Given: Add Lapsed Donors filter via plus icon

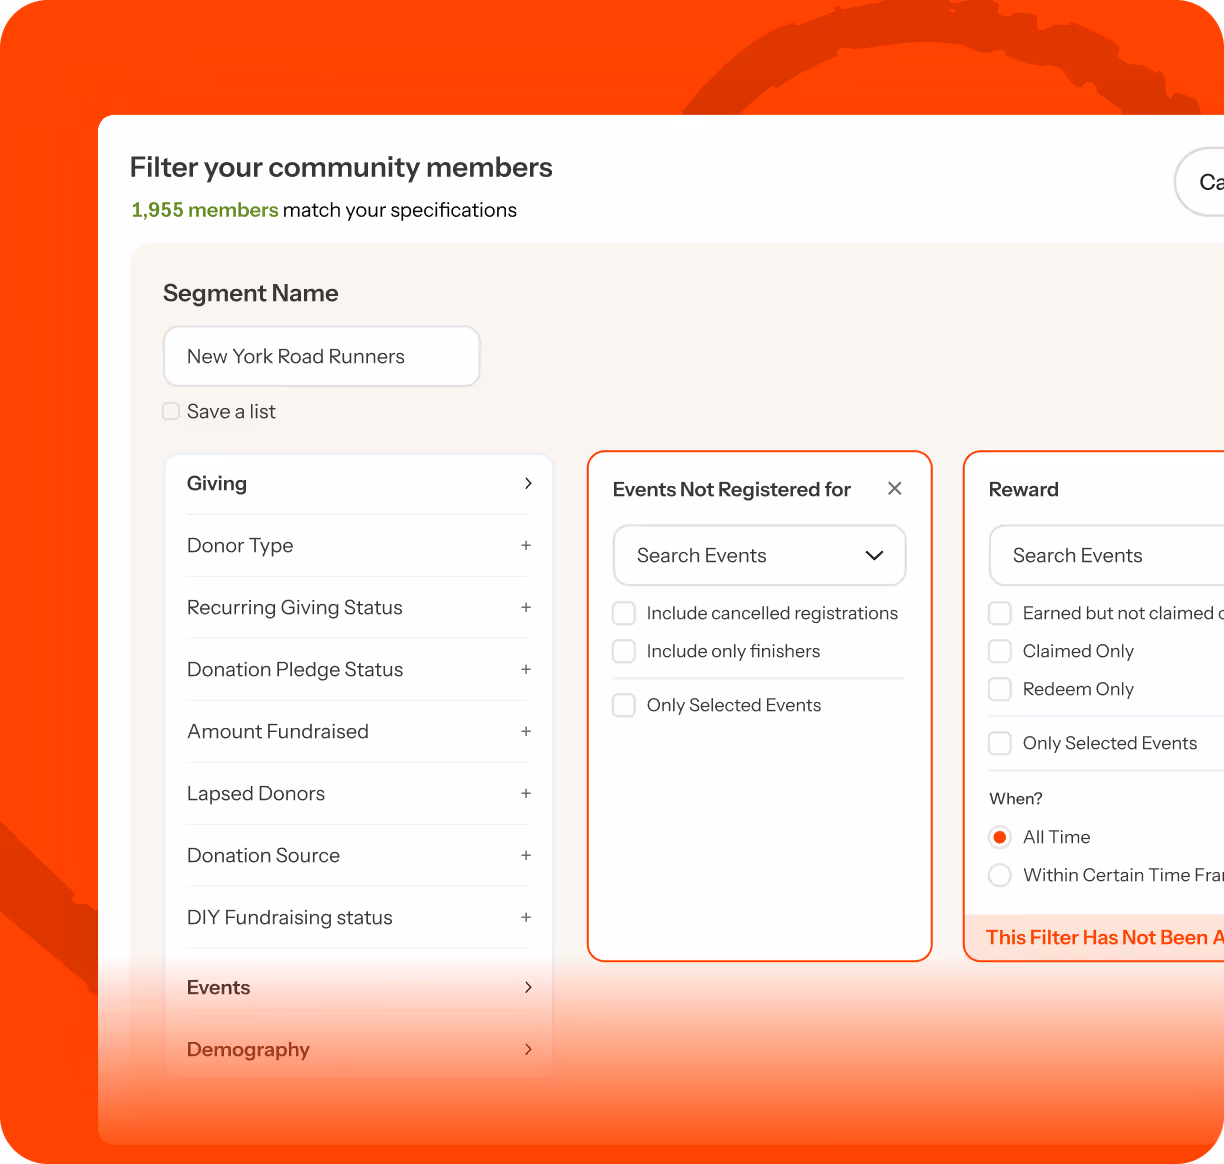Looking at the screenshot, I should point(526,793).
